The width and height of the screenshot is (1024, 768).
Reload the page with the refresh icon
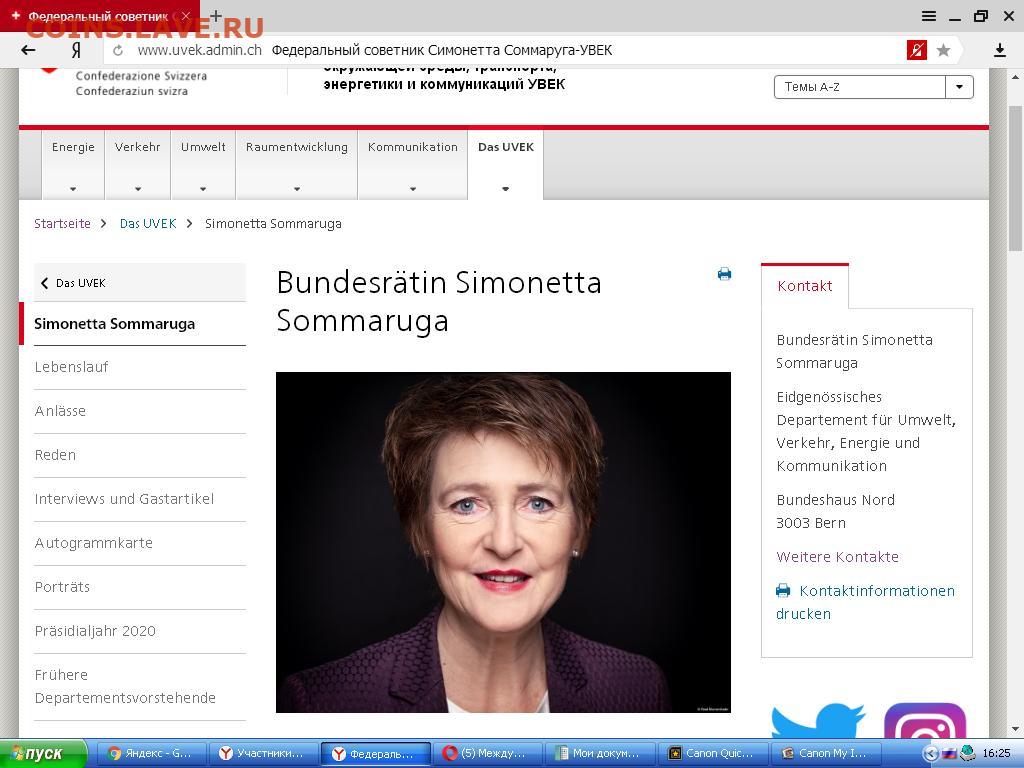(118, 50)
